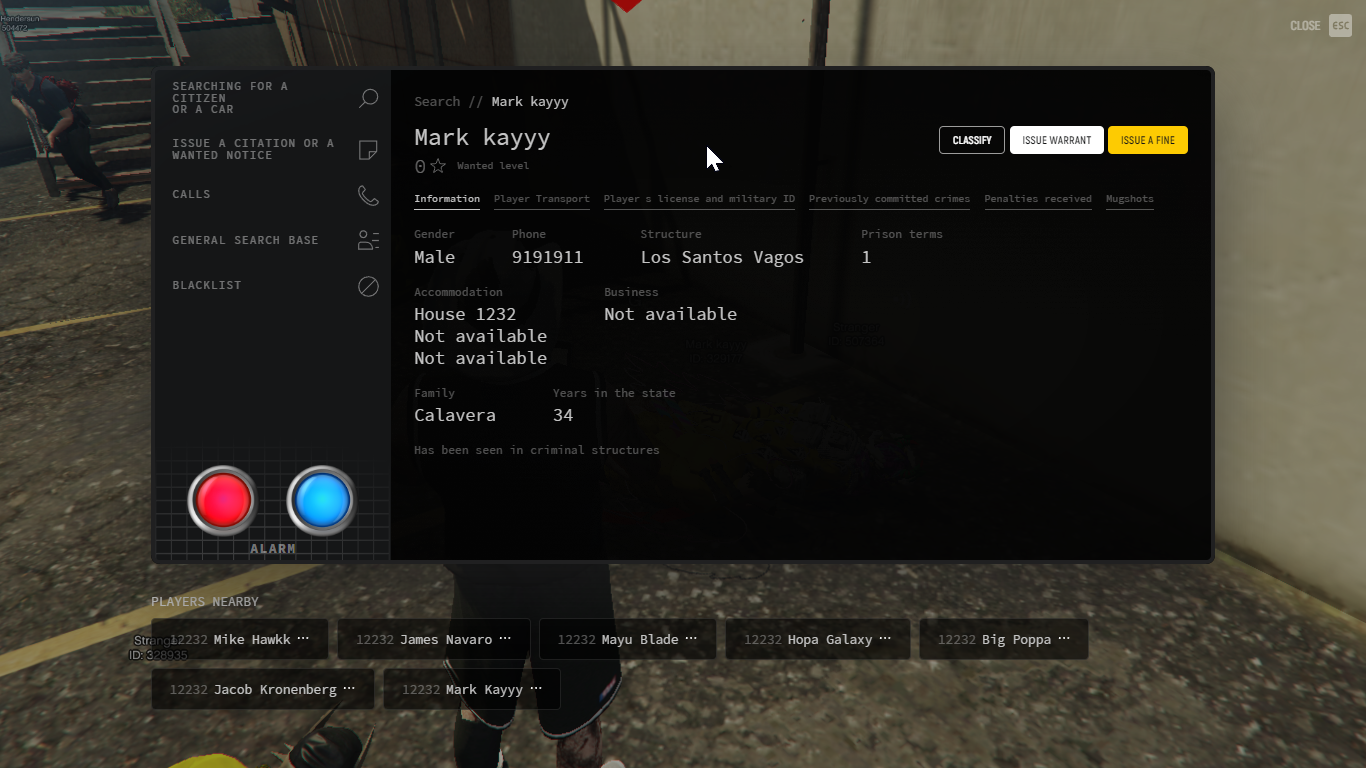Open the Previously committed crimes tab
The height and width of the screenshot is (768, 1366).
pyautogui.click(x=889, y=199)
